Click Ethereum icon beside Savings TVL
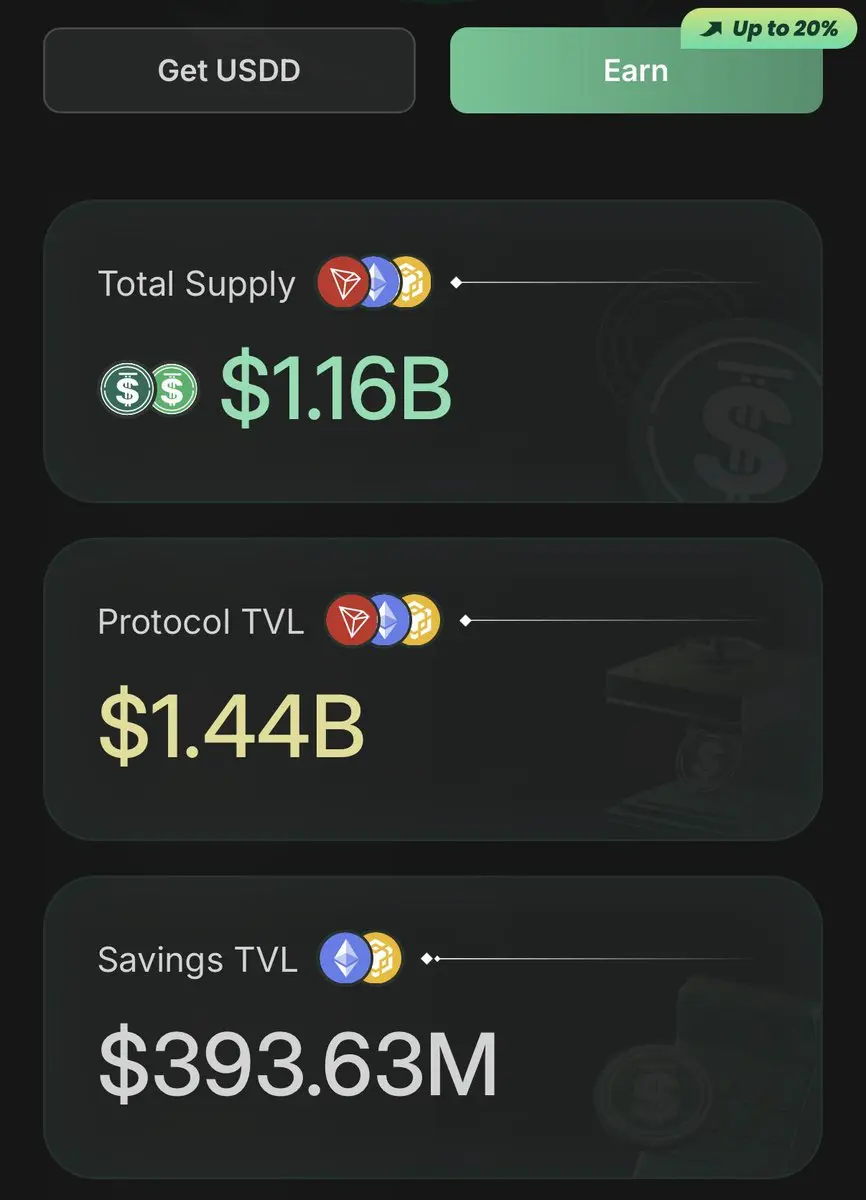 (x=344, y=958)
